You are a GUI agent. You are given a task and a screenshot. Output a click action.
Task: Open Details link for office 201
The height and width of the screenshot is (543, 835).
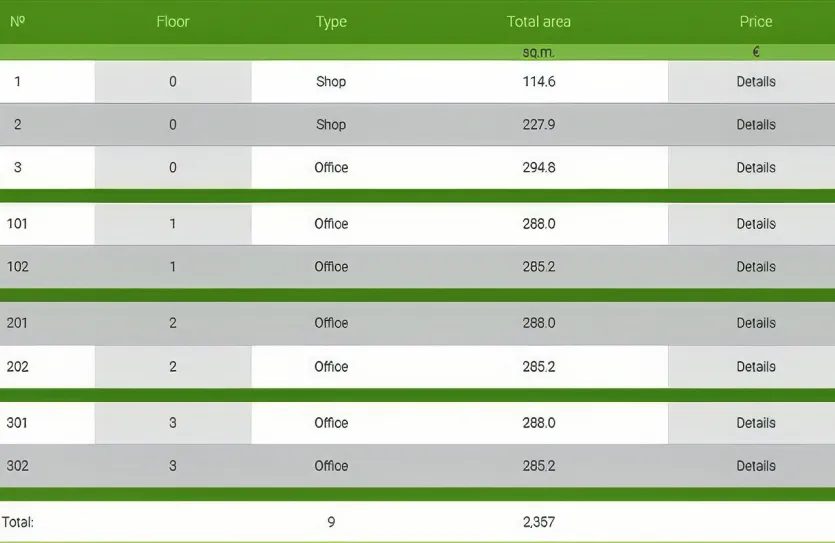(755, 323)
